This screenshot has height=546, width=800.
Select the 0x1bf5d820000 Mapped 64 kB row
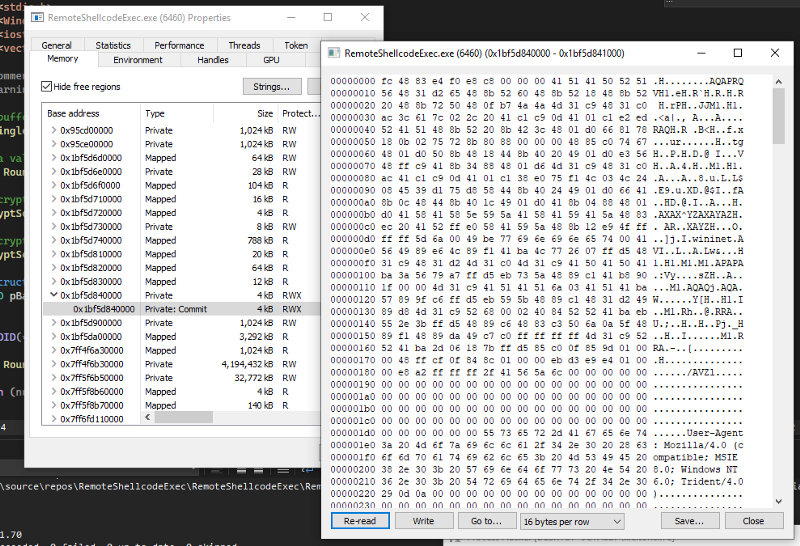[x=182, y=268]
